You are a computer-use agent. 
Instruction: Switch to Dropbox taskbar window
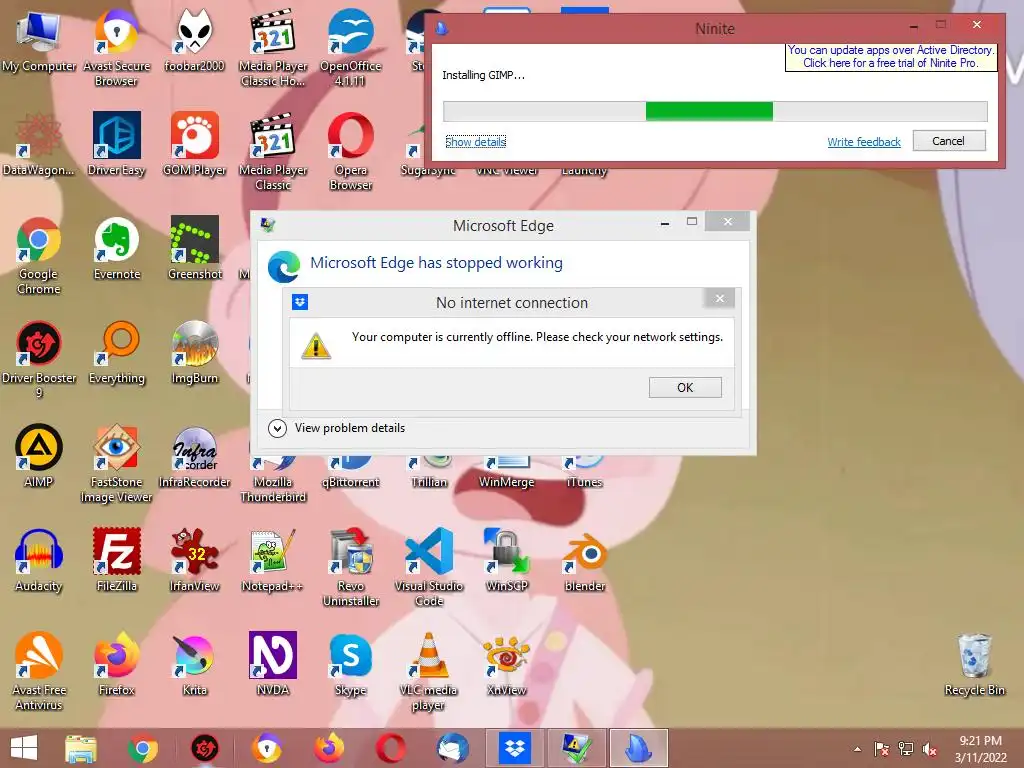(x=515, y=748)
